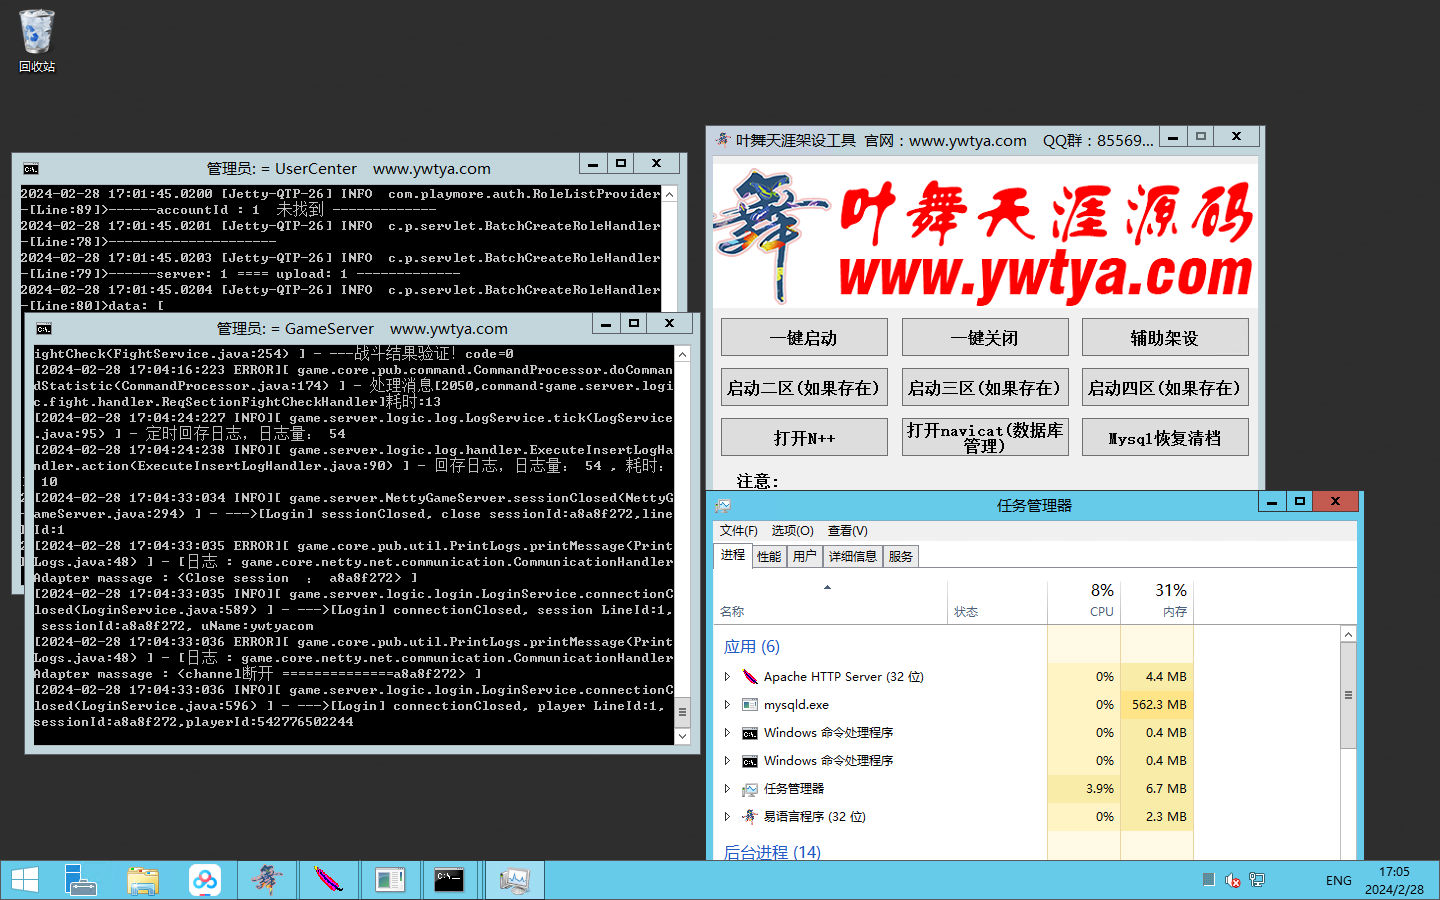The image size is (1440, 900).
Task: Switch to the 性能 tab
Action: (x=769, y=556)
